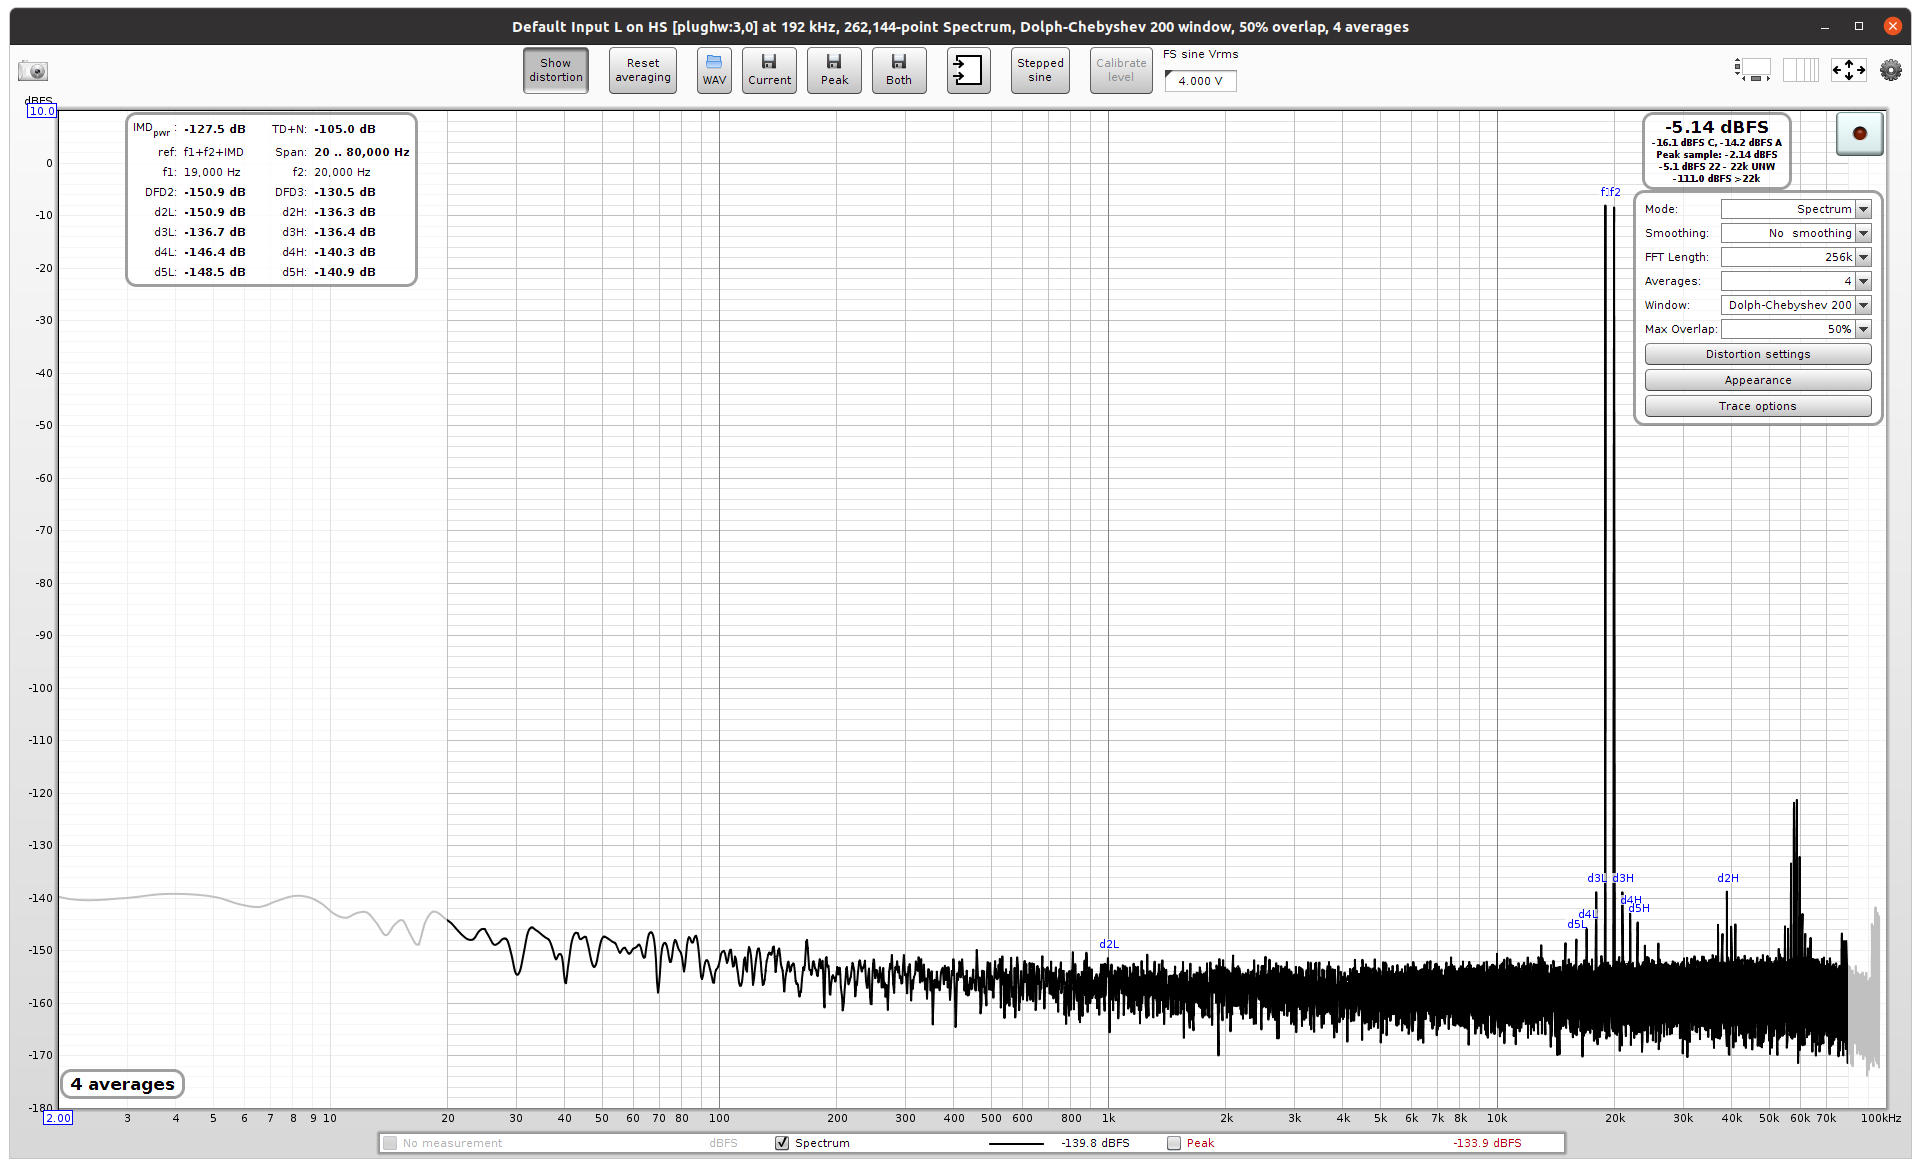Minimize the RTA window
The image size is (1921, 1168).
click(1825, 27)
